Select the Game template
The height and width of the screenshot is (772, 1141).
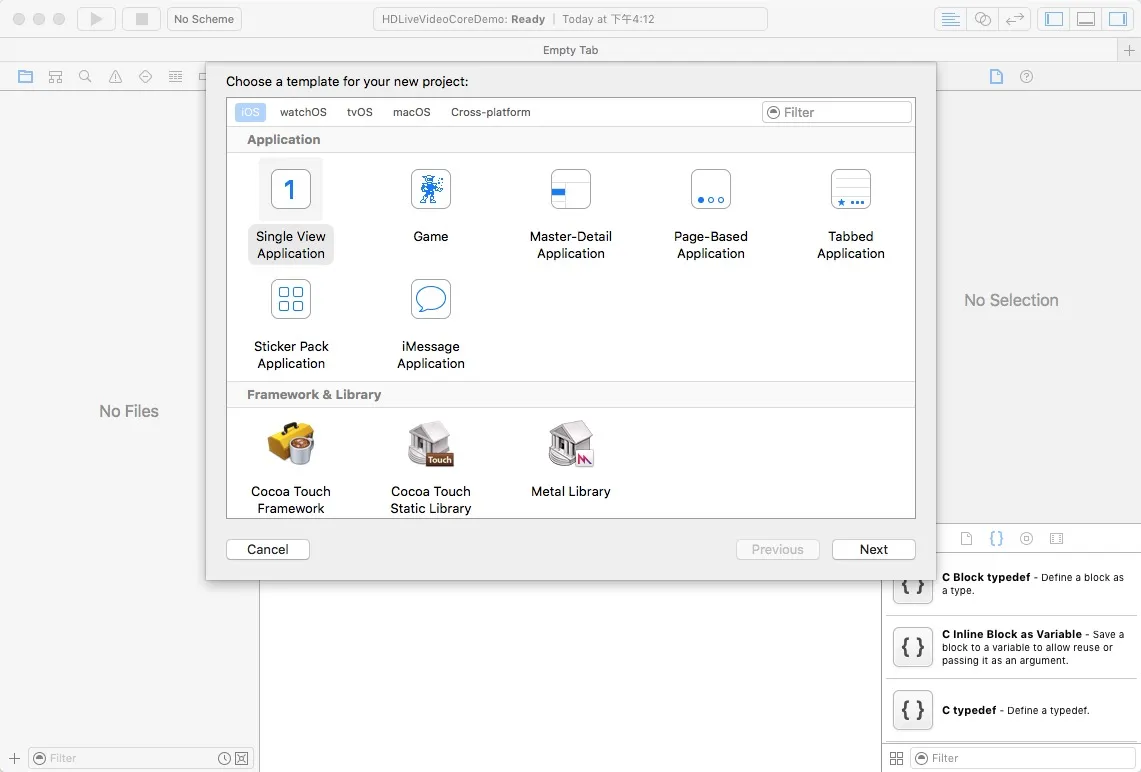coord(431,206)
